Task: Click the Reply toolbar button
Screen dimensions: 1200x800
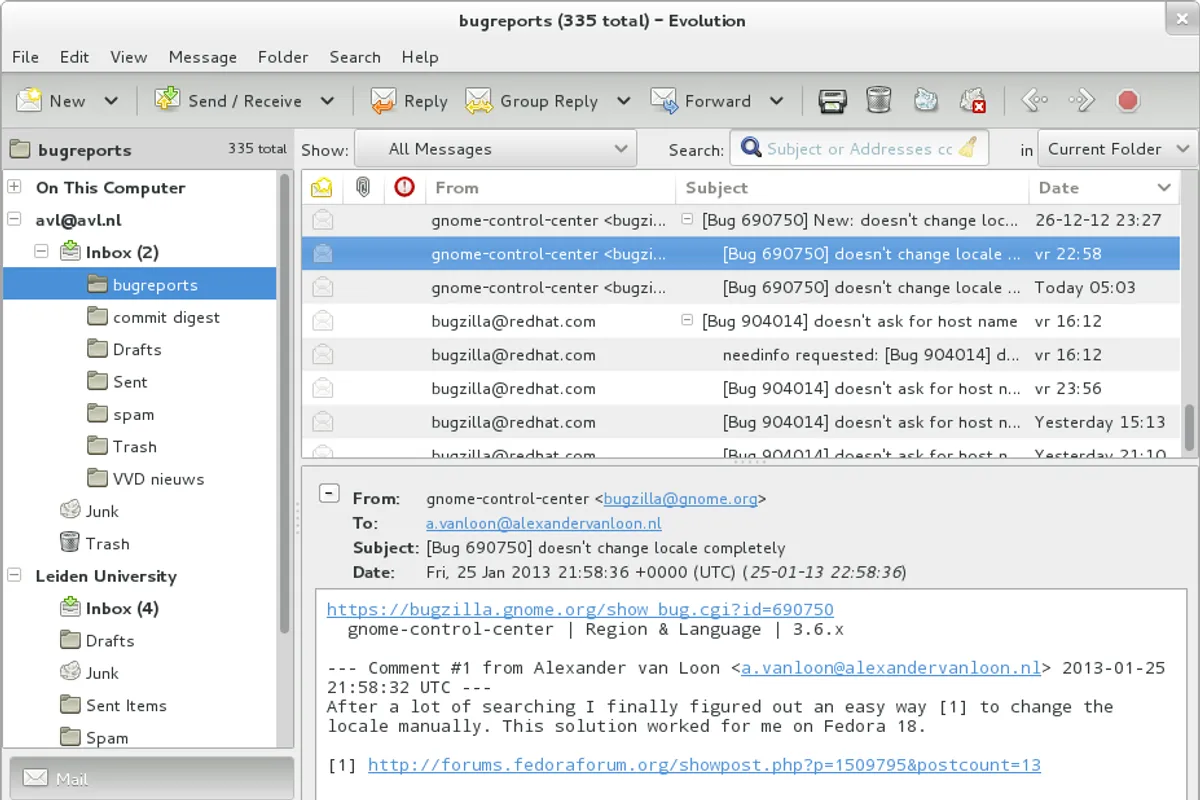Action: pos(409,100)
